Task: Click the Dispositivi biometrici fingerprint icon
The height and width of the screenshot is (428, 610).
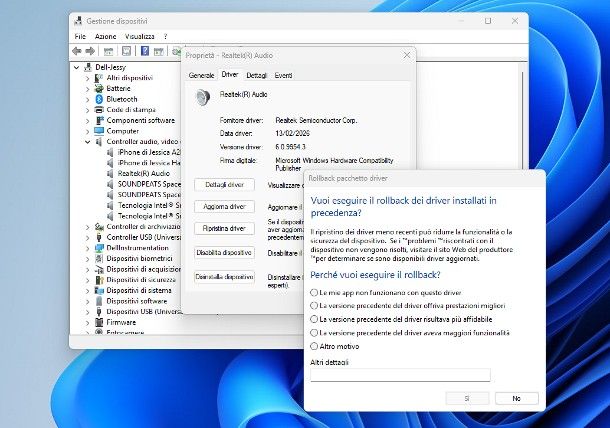Action: [x=99, y=258]
